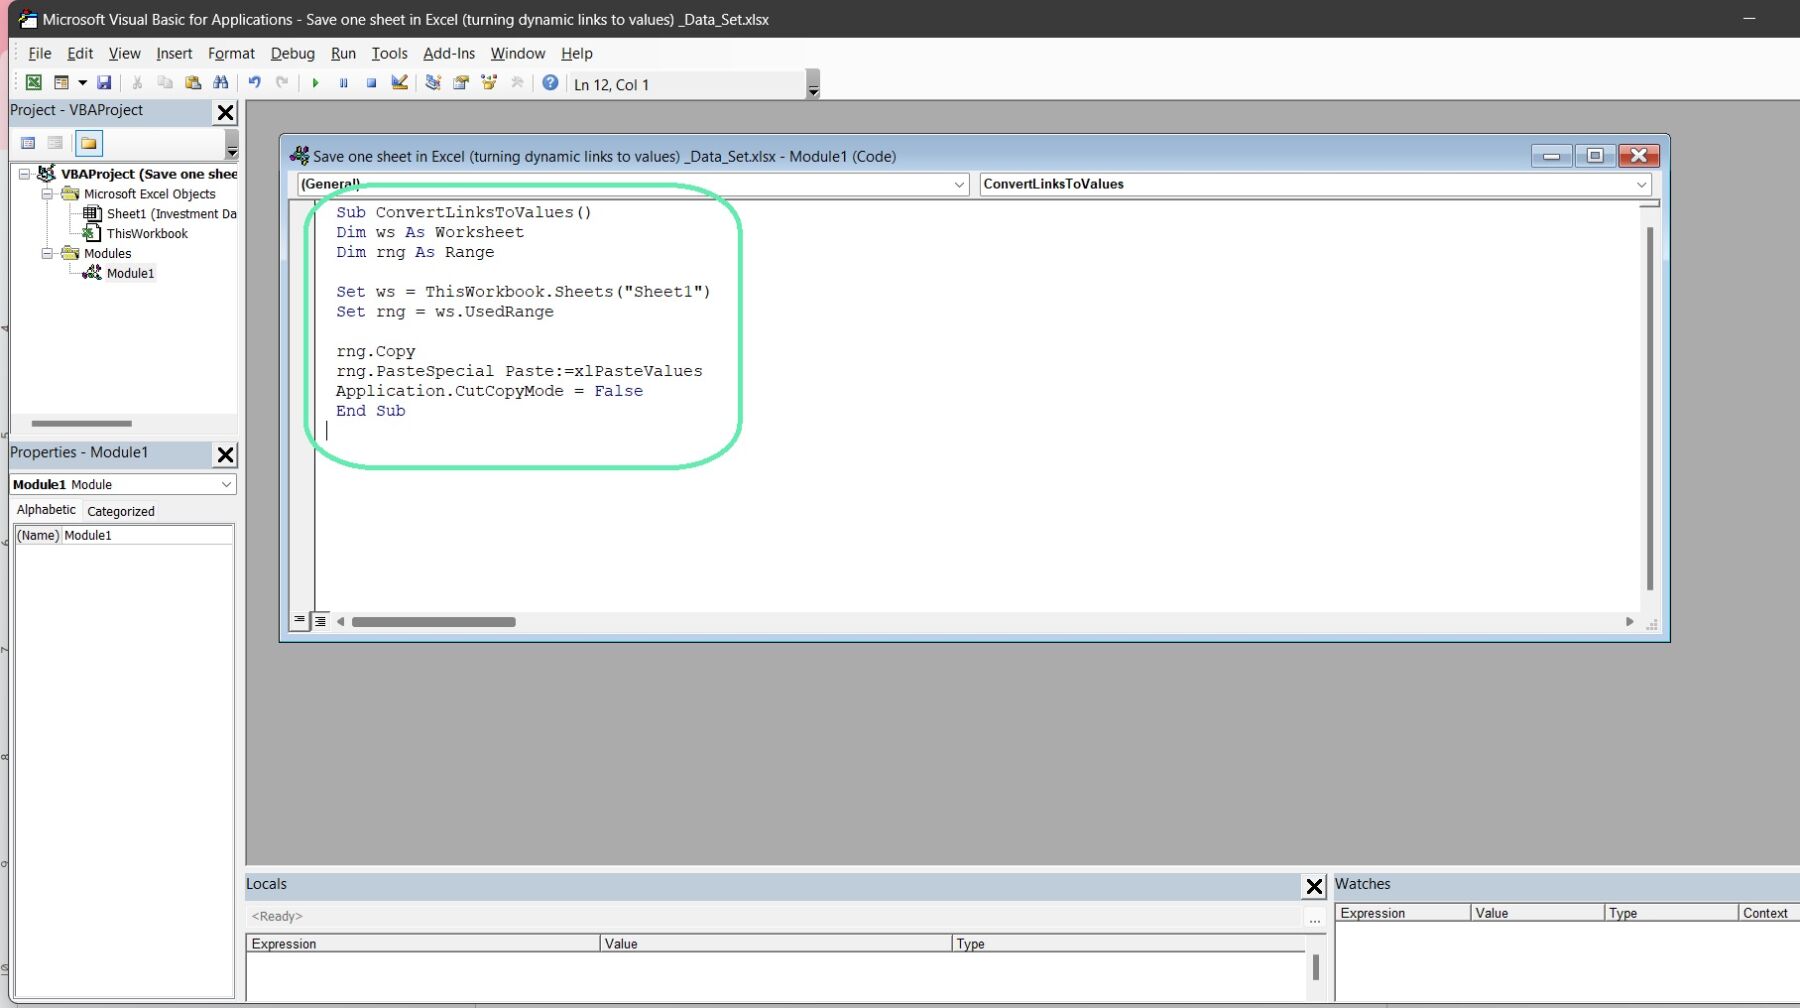
Task: Open Properties Window toolbar icon
Action: pos(461,83)
